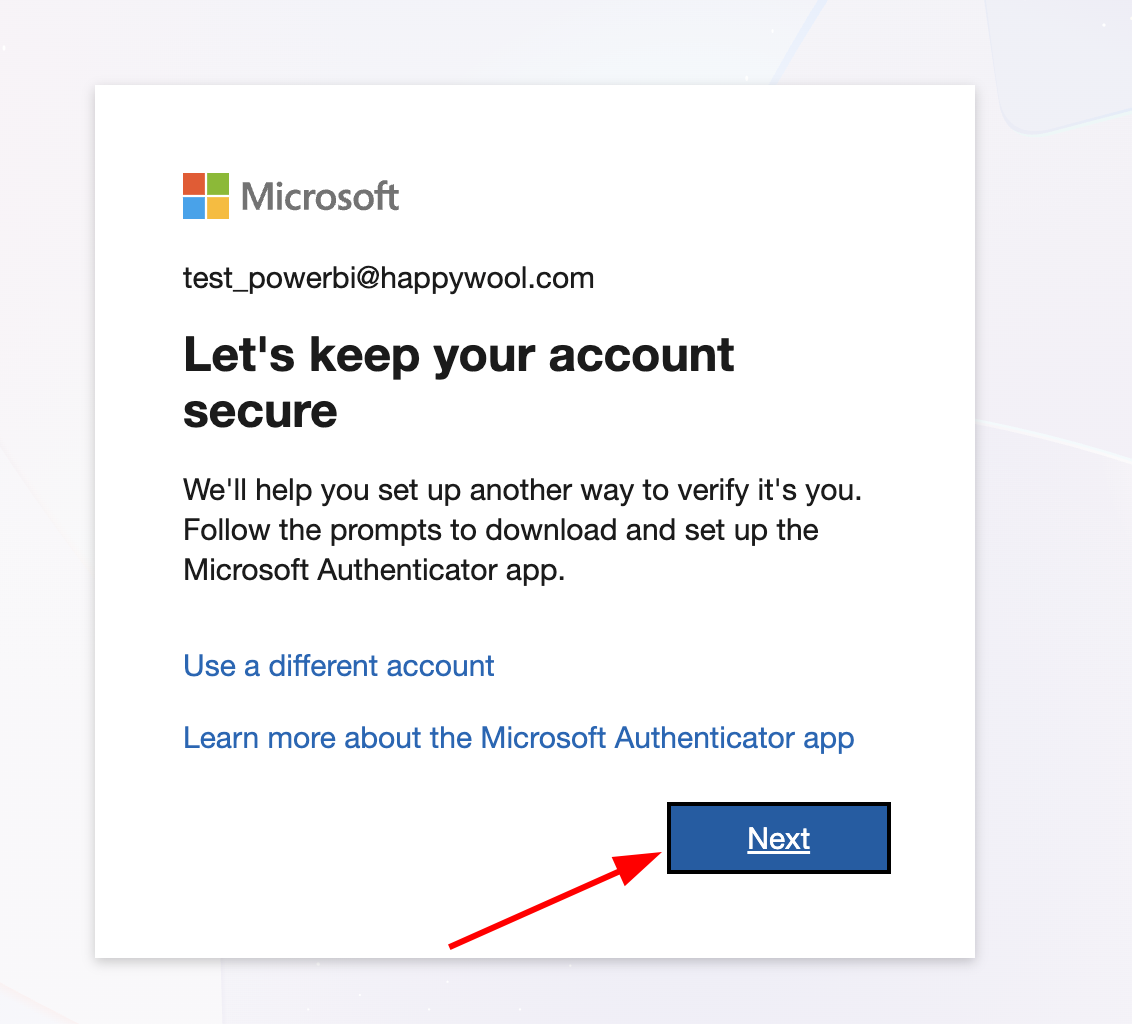
Task: Open the Use a different account link
Action: tap(339, 666)
